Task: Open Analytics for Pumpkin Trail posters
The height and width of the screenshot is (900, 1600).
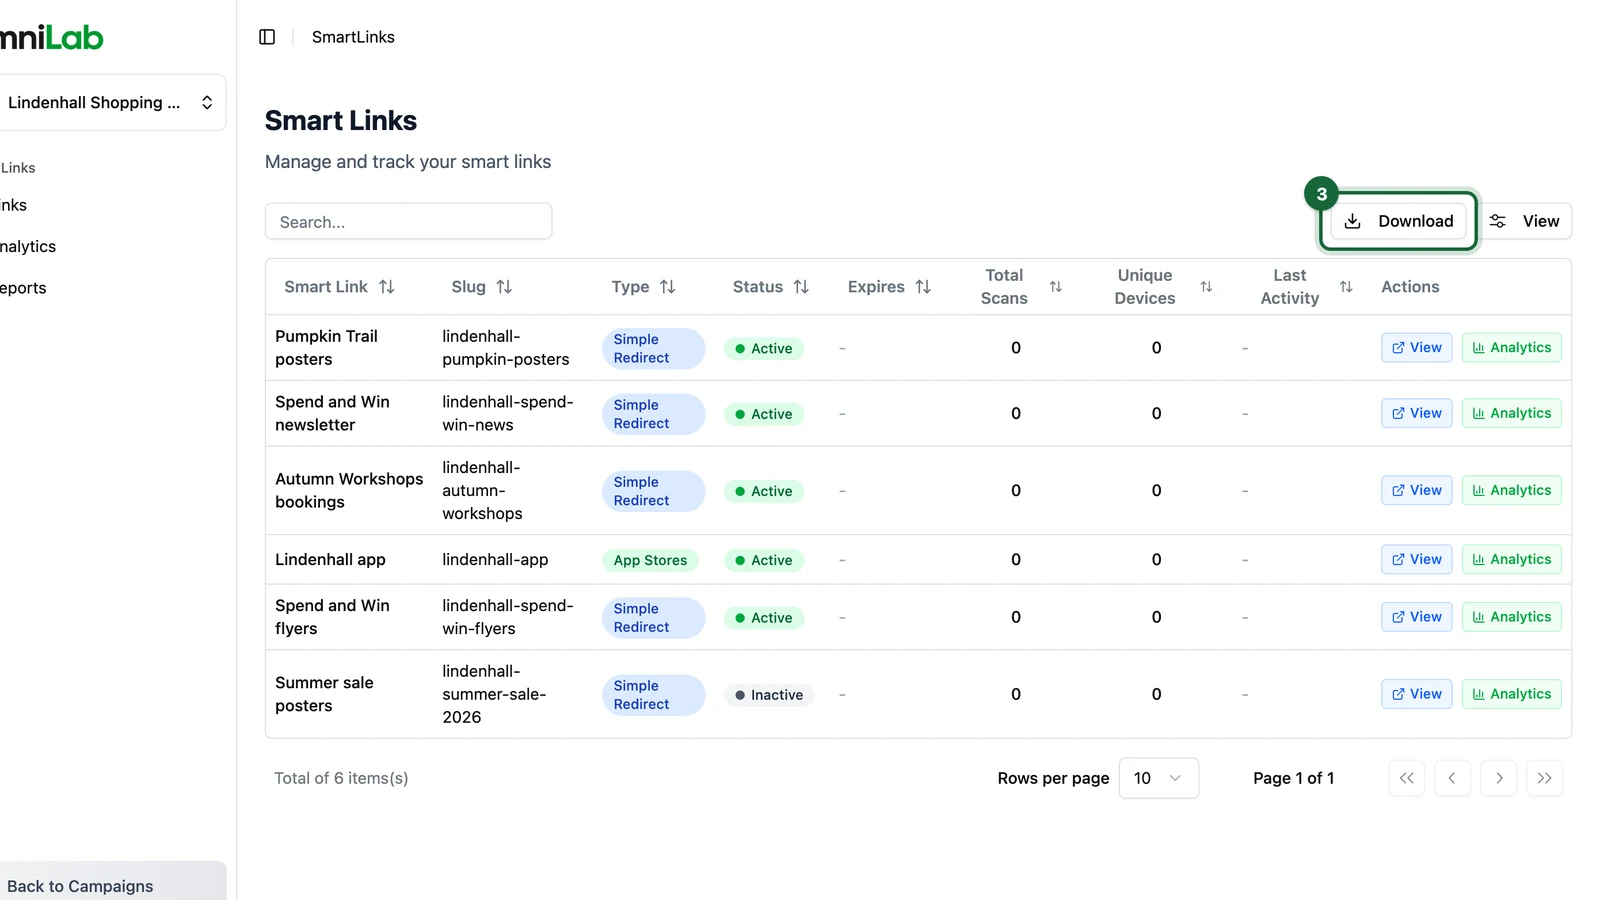Action: pyautogui.click(x=1511, y=348)
